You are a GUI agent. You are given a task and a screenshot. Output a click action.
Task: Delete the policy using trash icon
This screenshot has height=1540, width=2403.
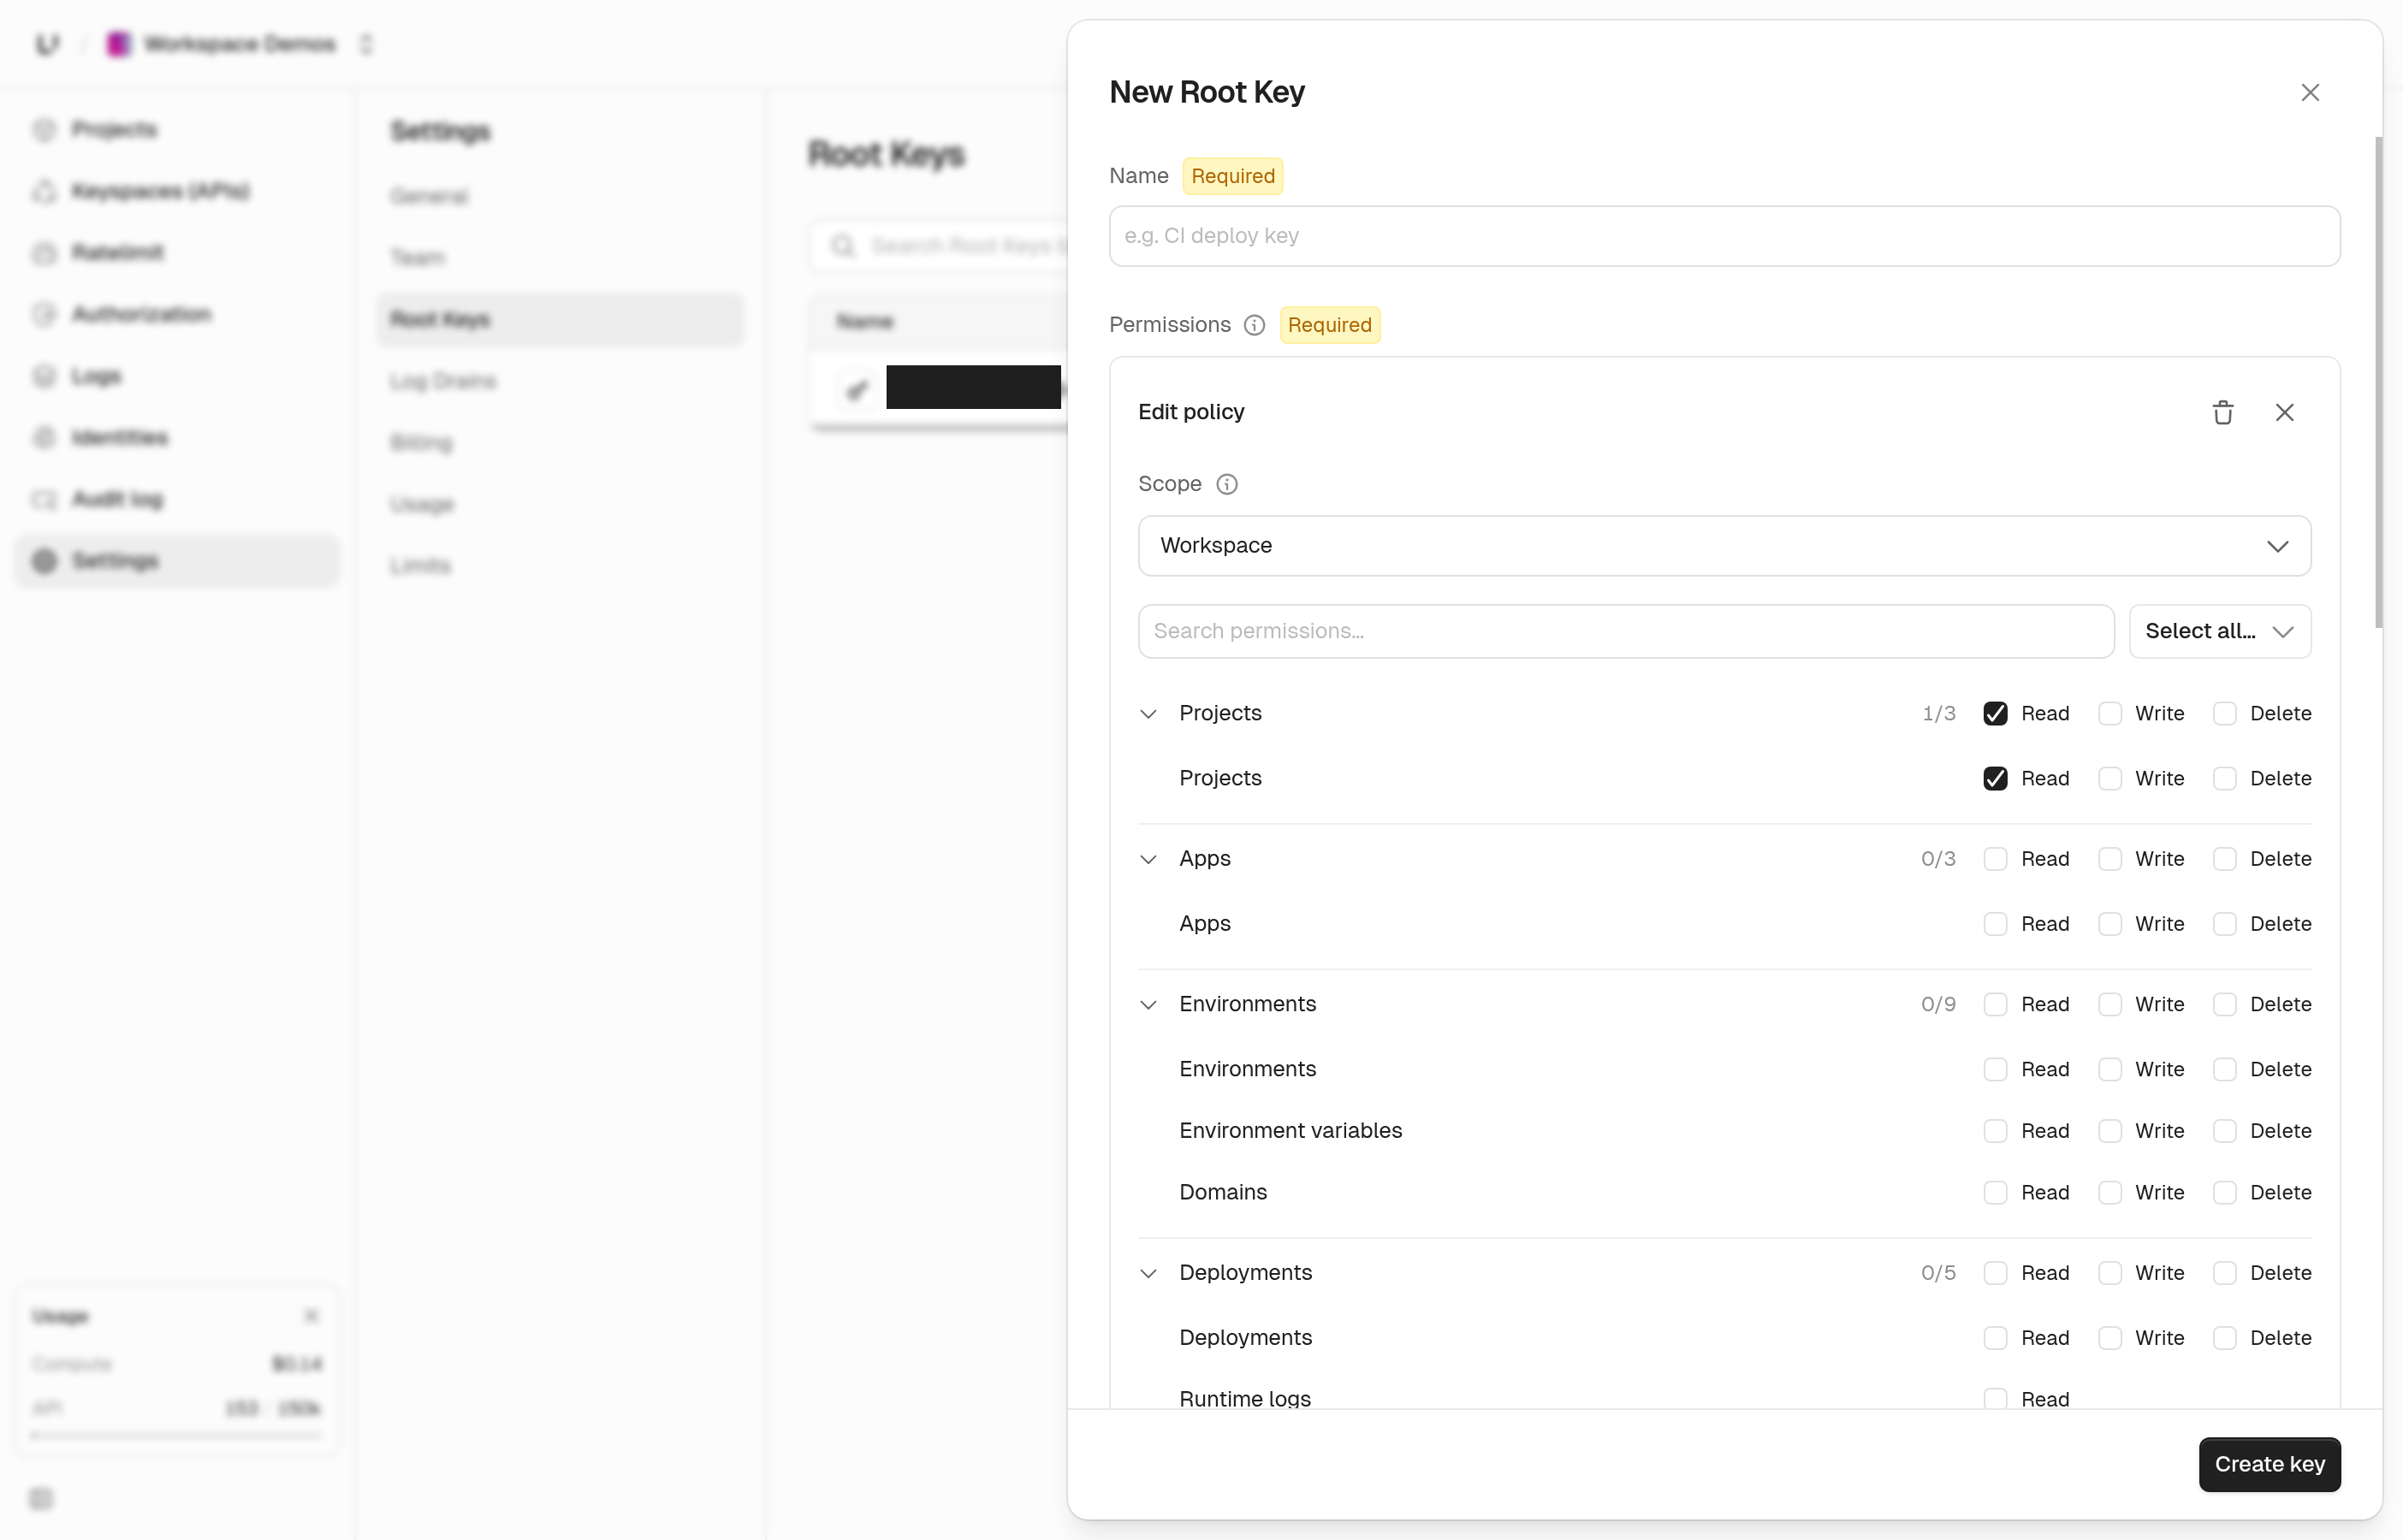click(x=2222, y=412)
